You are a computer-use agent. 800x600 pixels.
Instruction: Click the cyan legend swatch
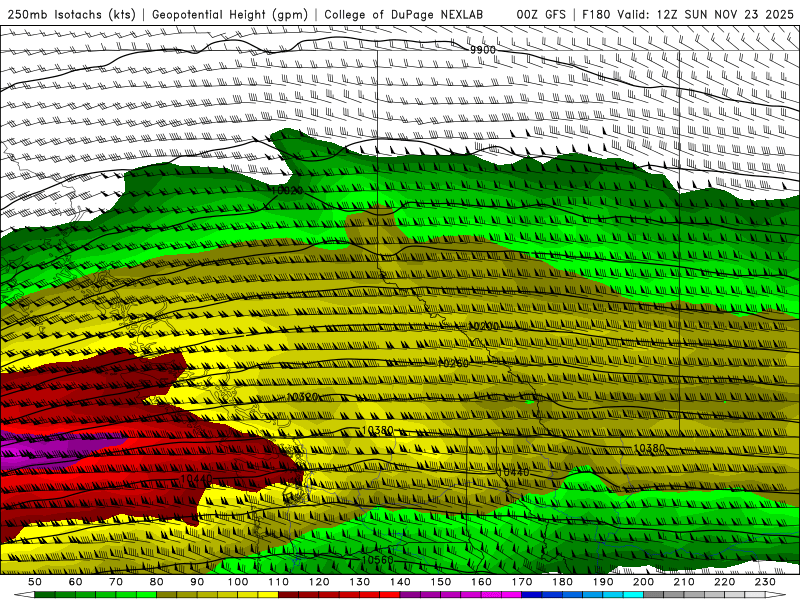click(x=634, y=595)
